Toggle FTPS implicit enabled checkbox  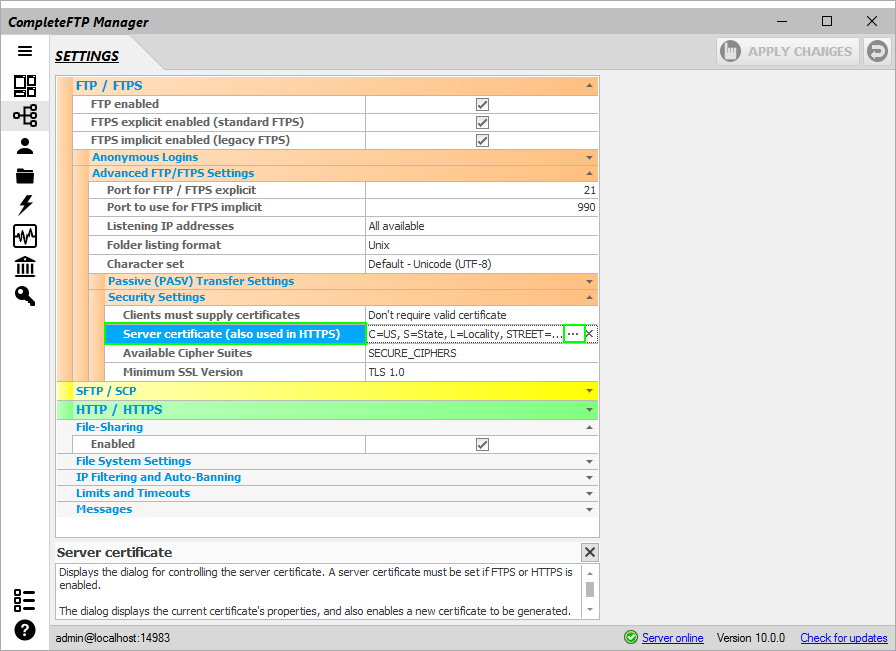(482, 141)
